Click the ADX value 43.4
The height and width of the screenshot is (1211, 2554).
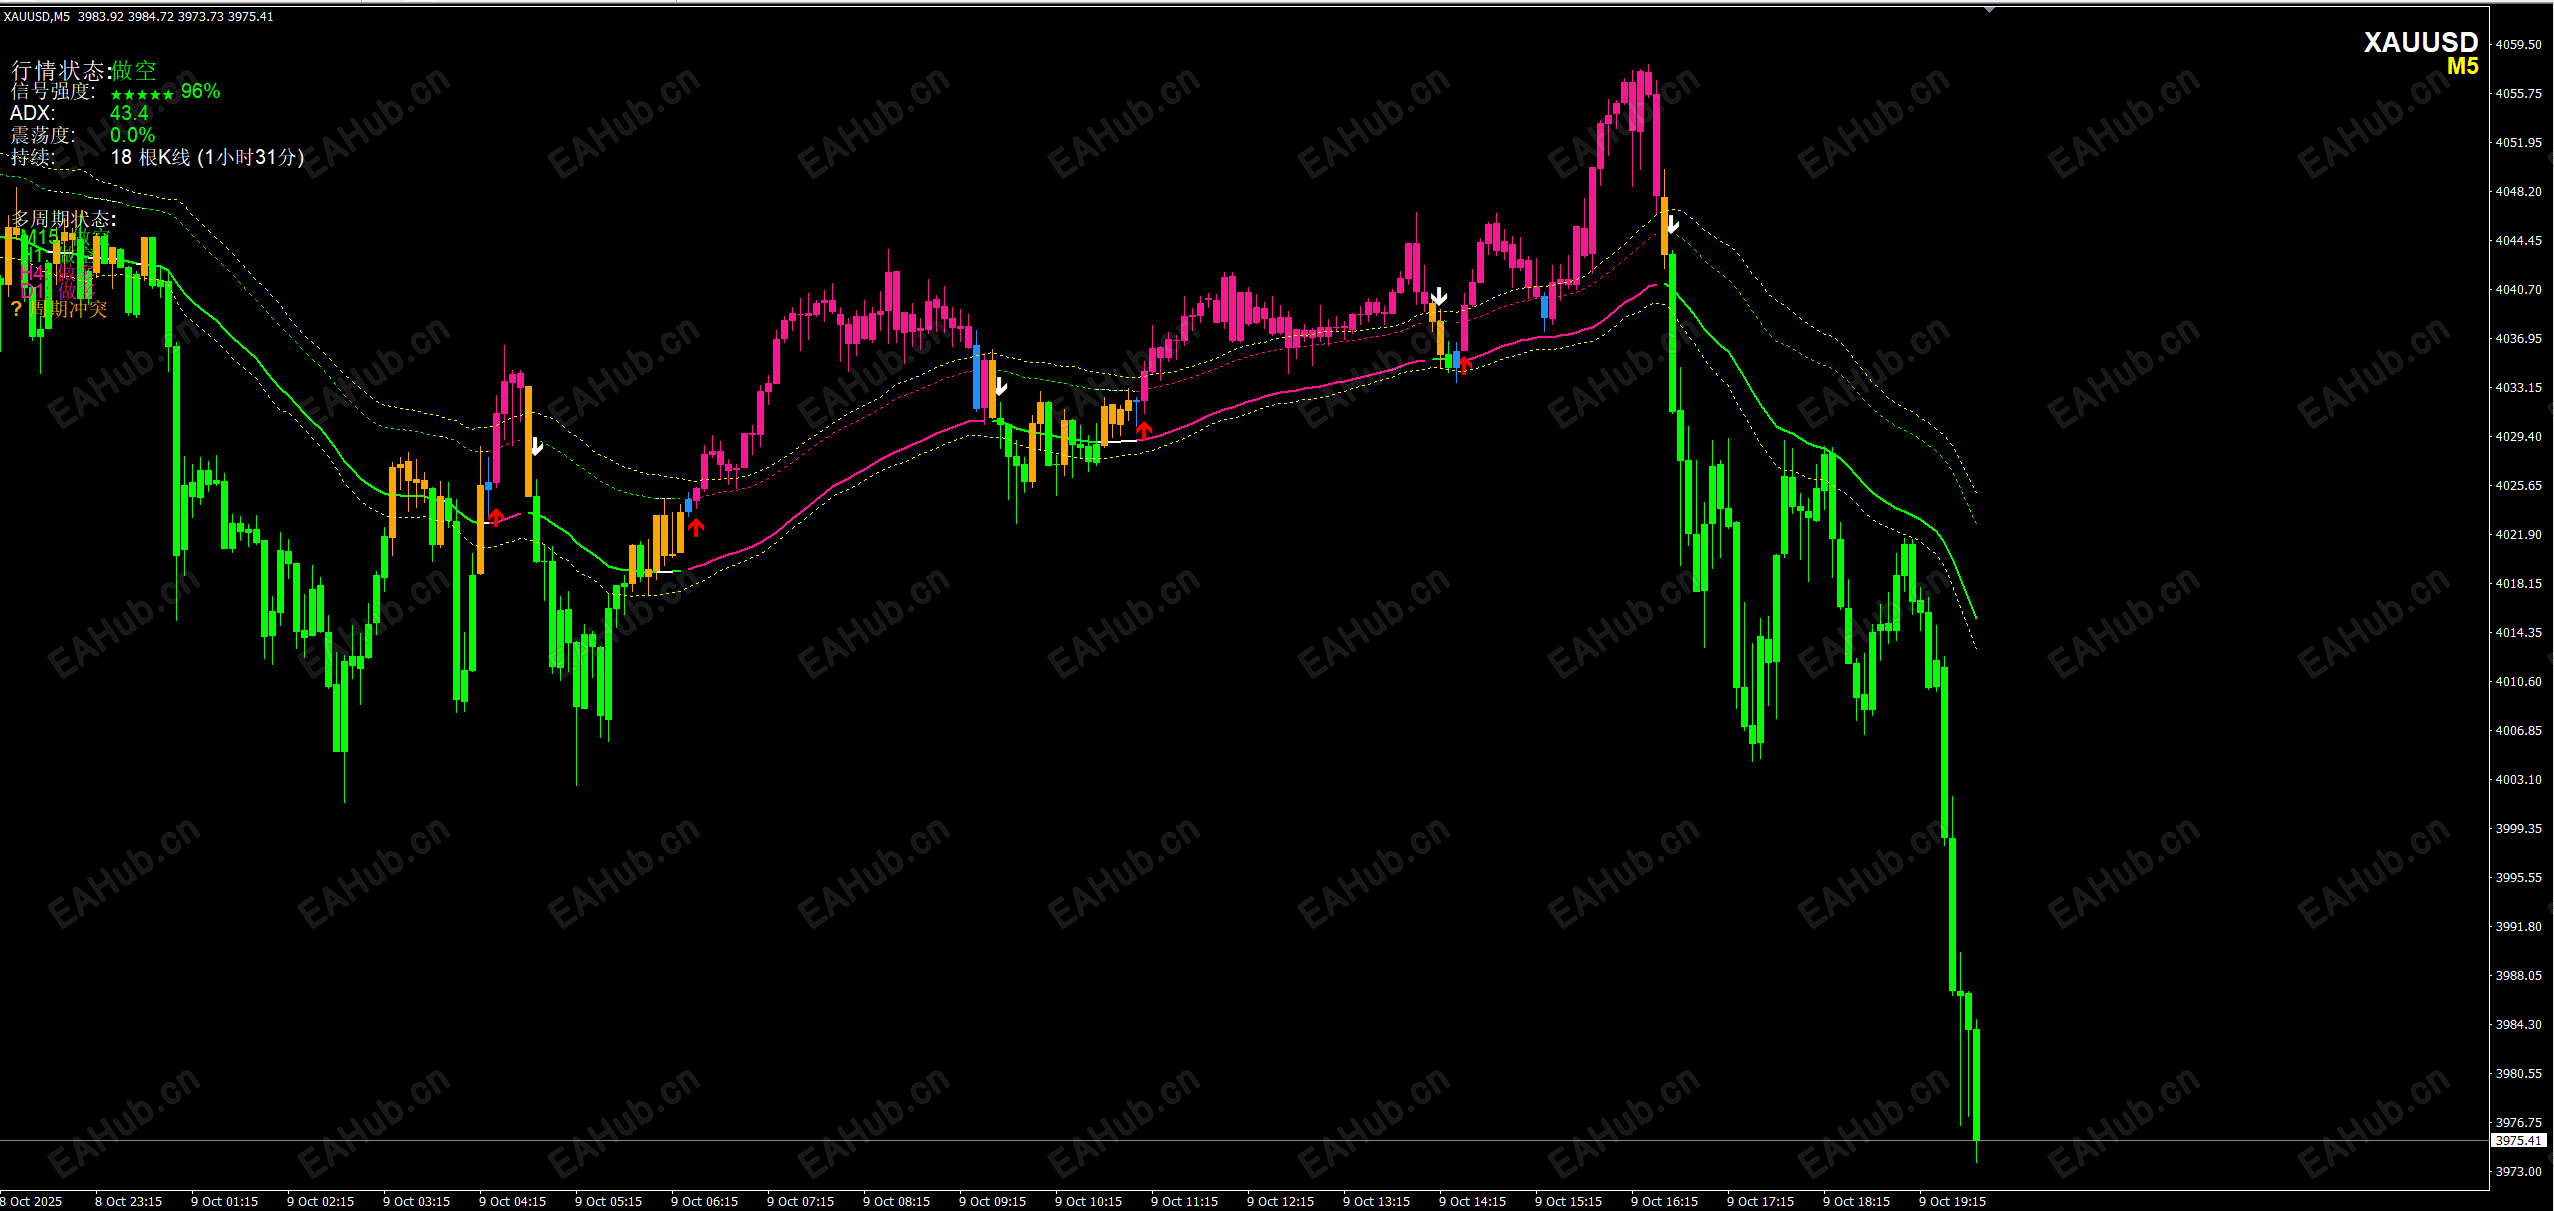129,113
